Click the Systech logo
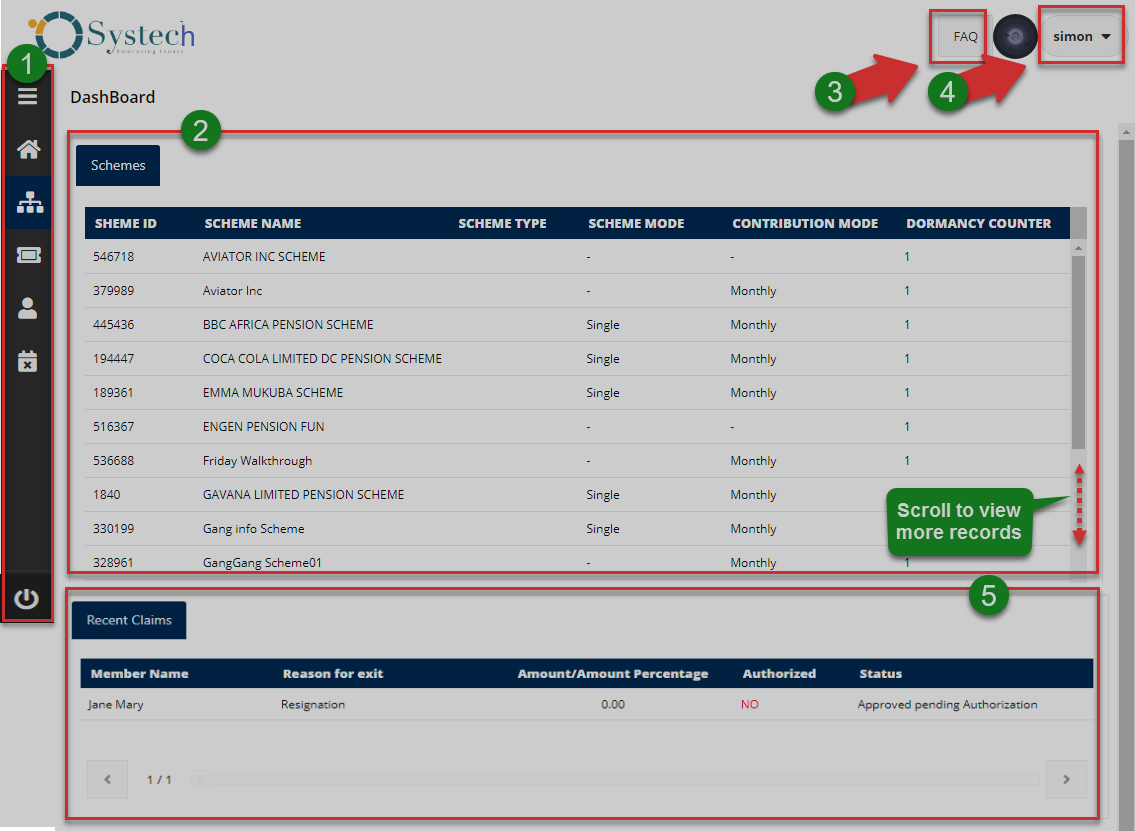1135x831 pixels. (x=113, y=35)
